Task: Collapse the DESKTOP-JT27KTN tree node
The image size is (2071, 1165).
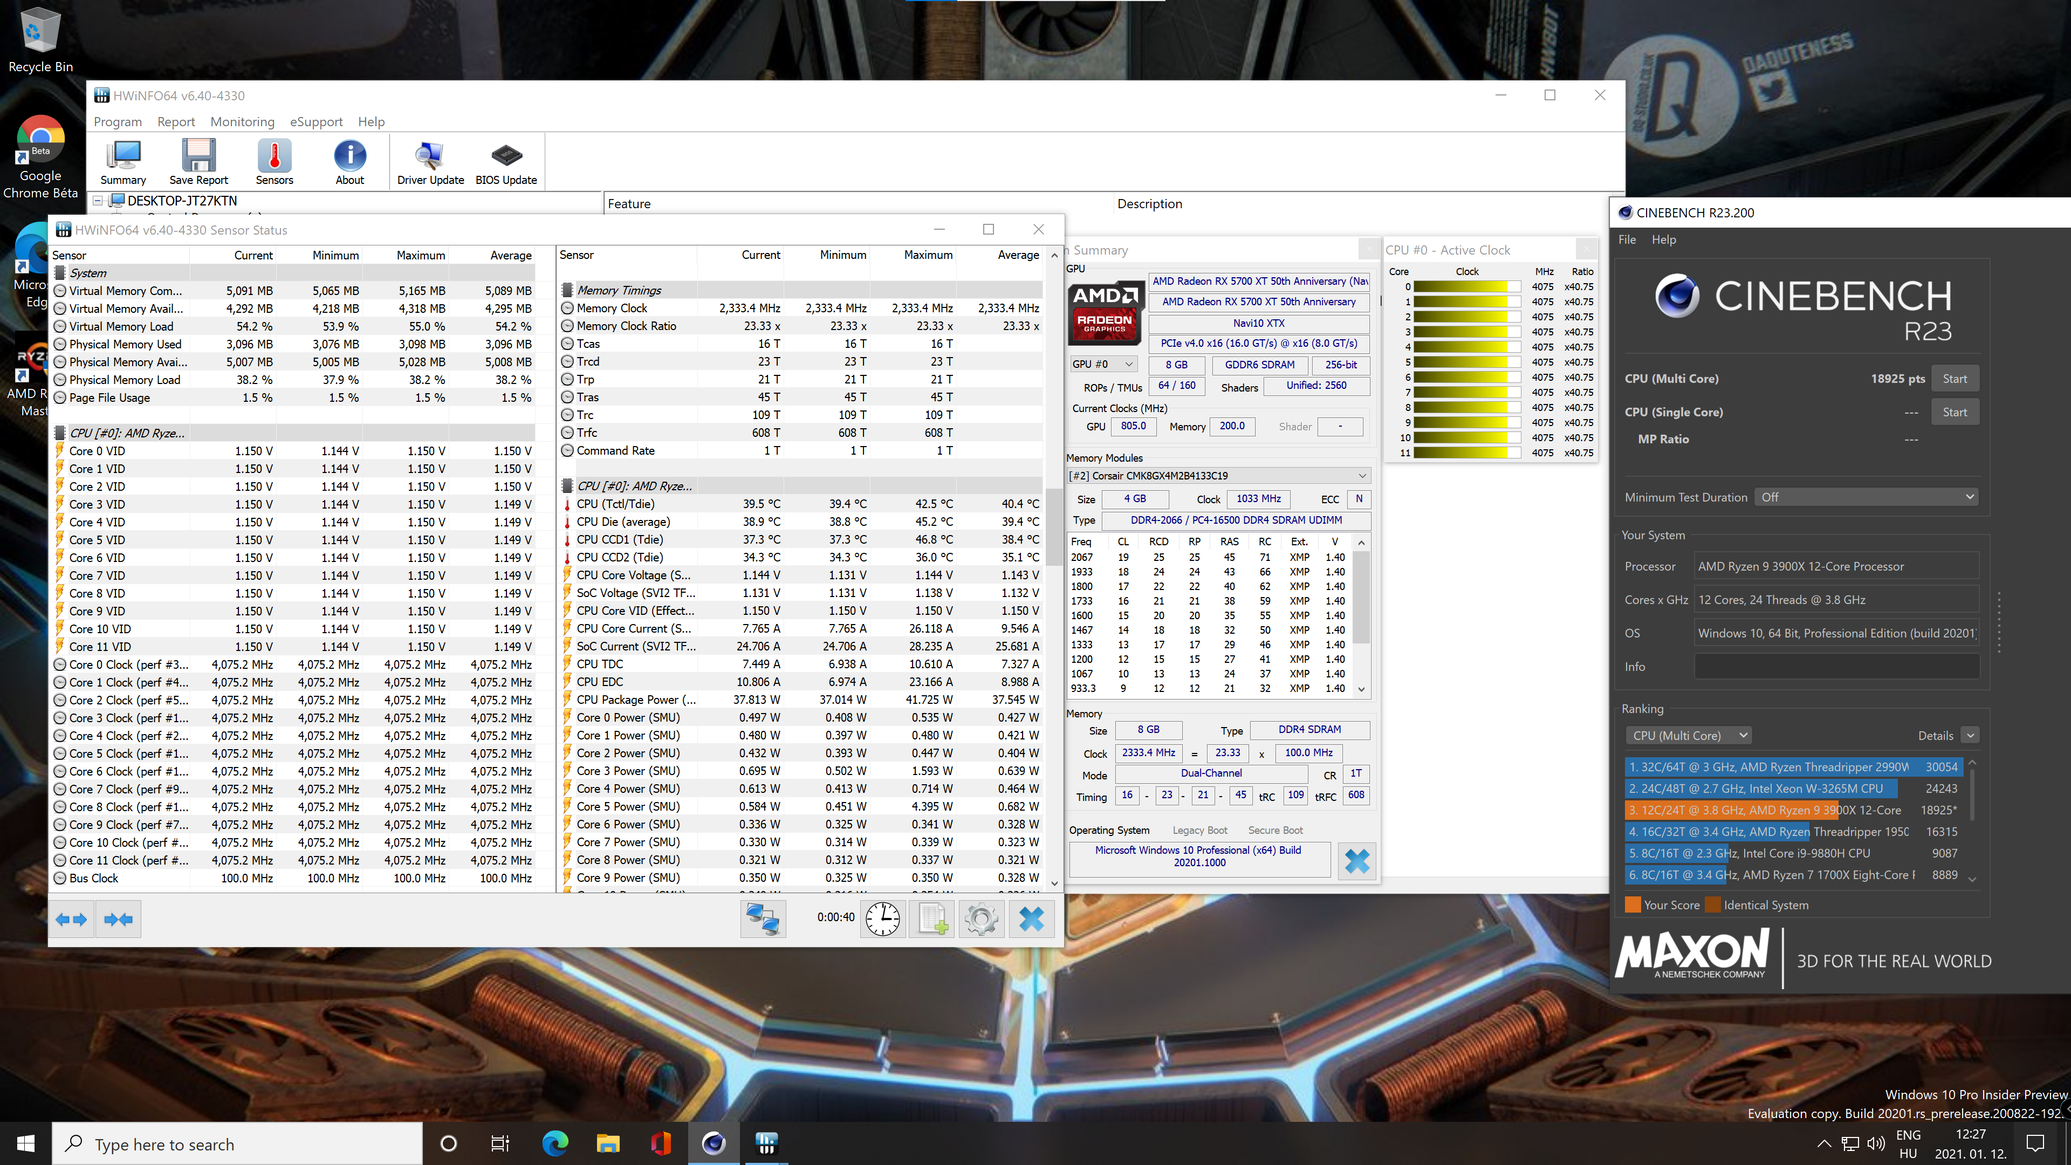Action: 98,201
